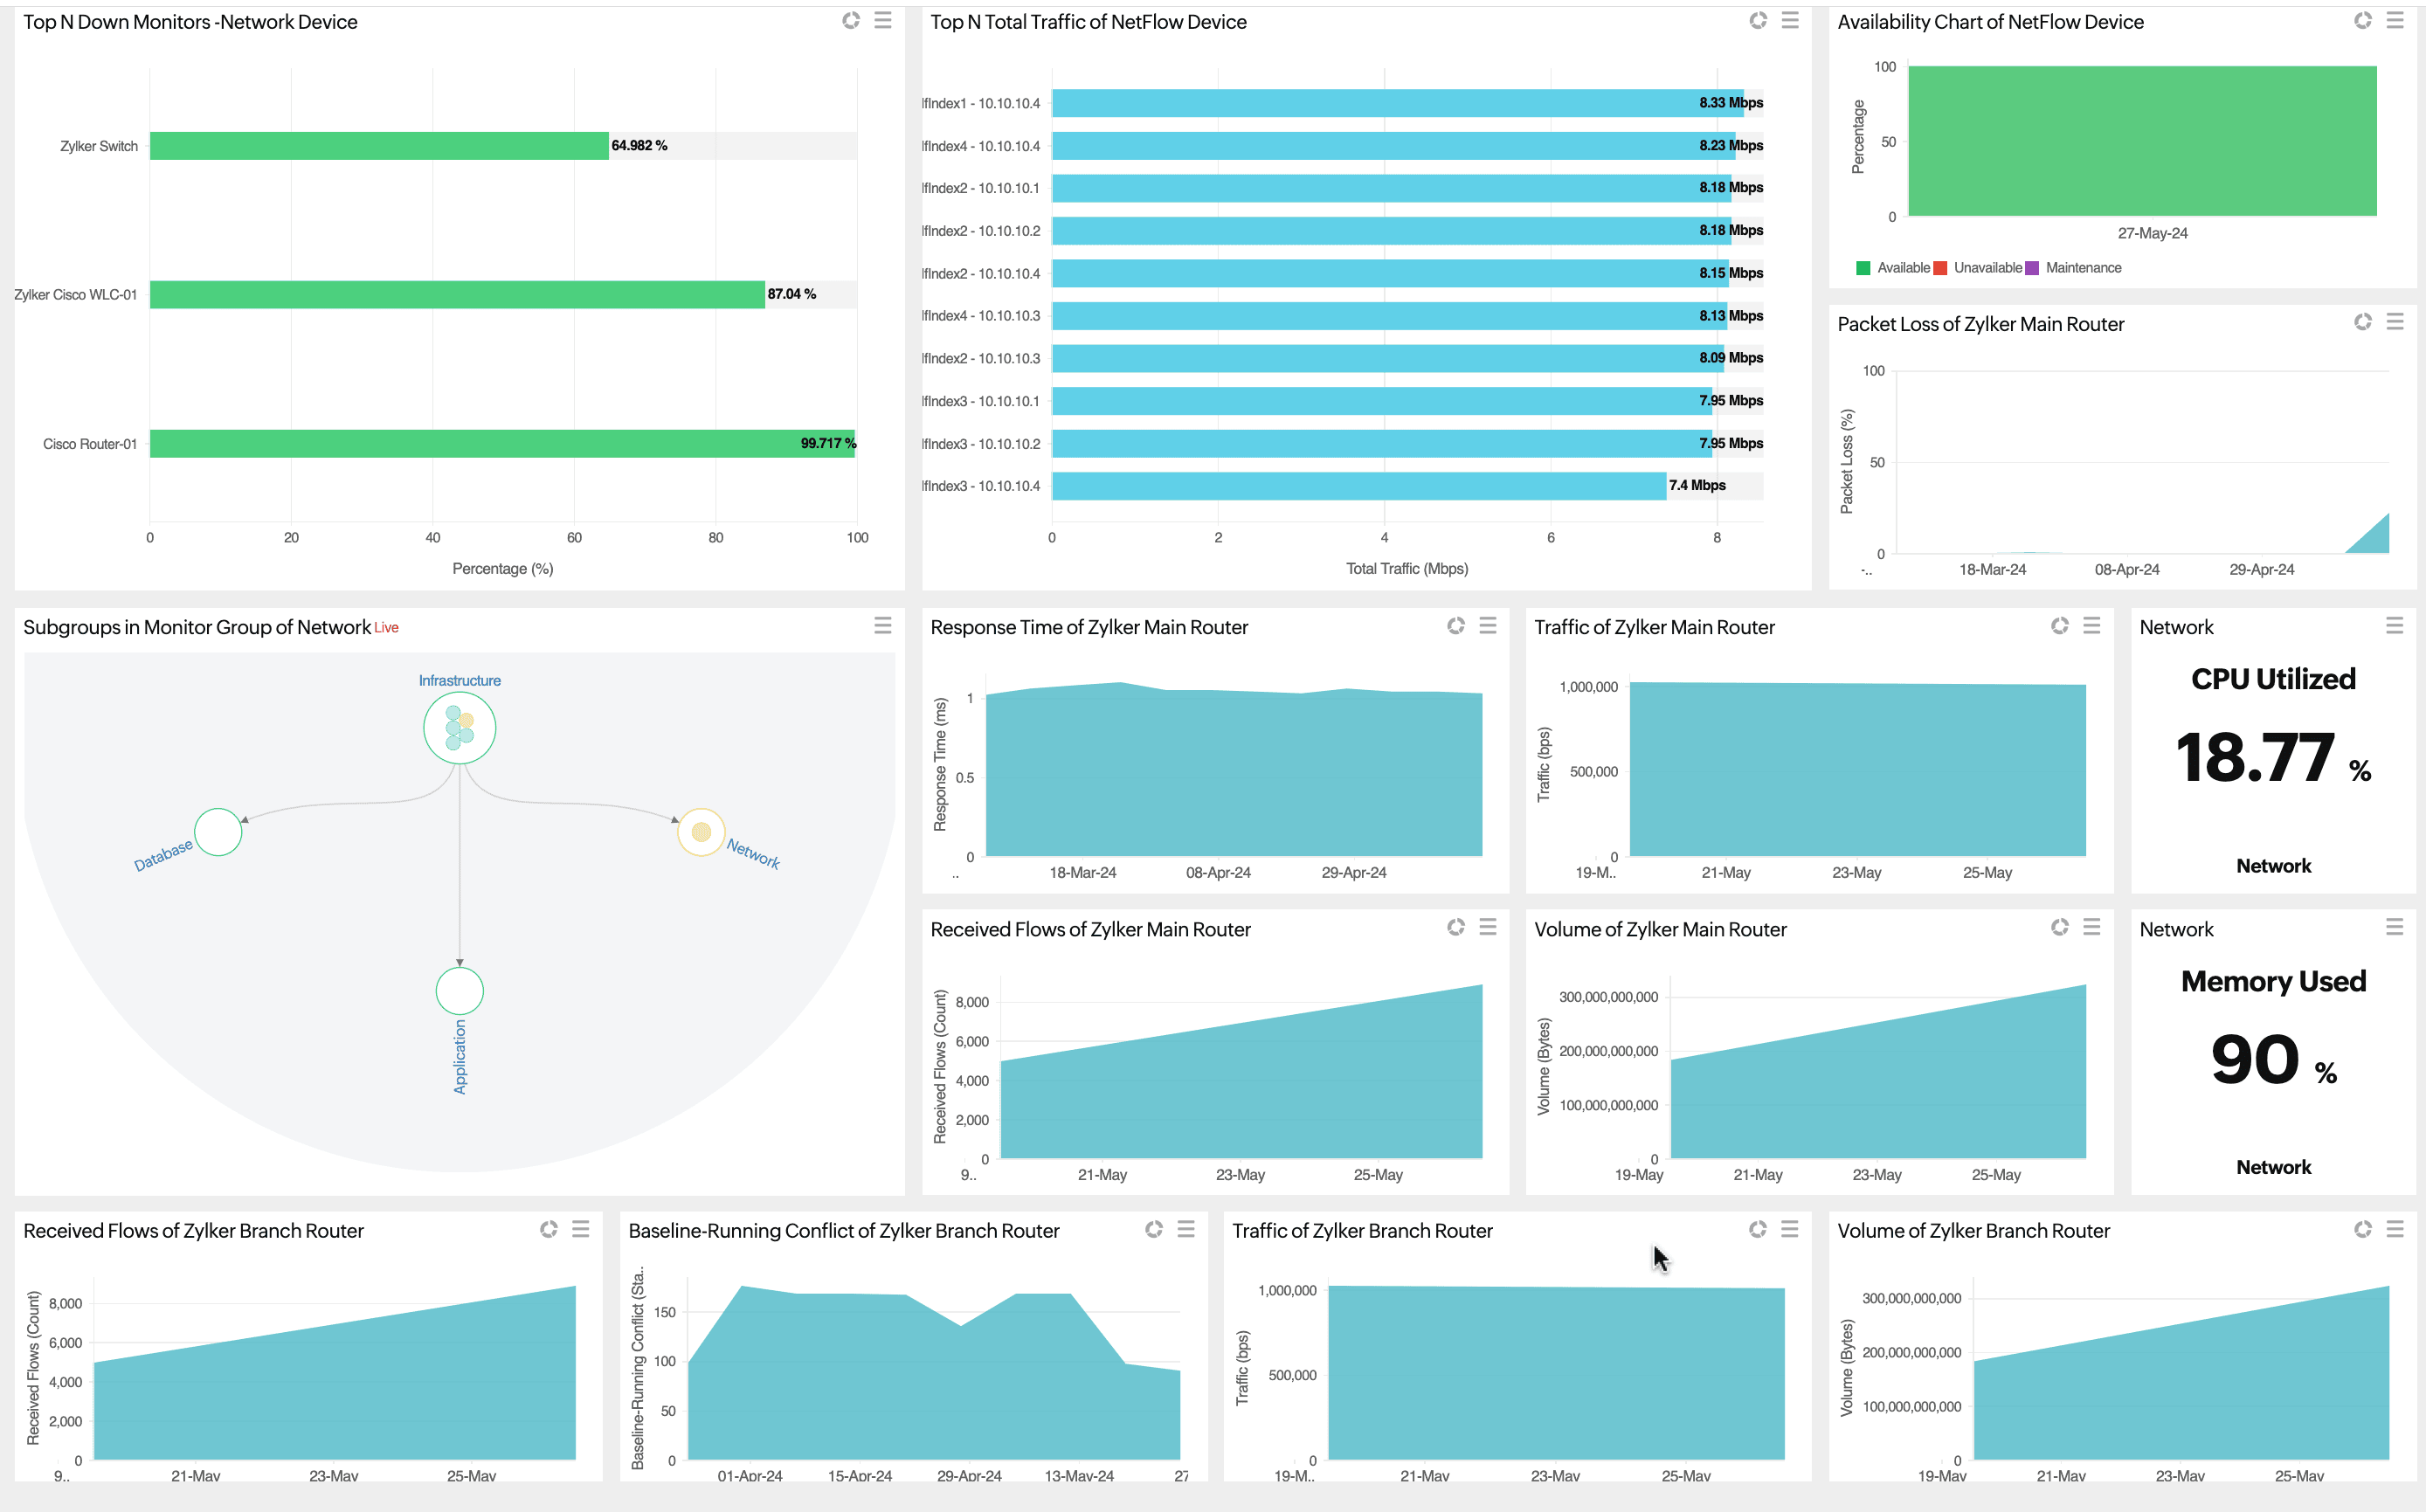
Task: Click the Database subgroup label
Action: (163, 856)
